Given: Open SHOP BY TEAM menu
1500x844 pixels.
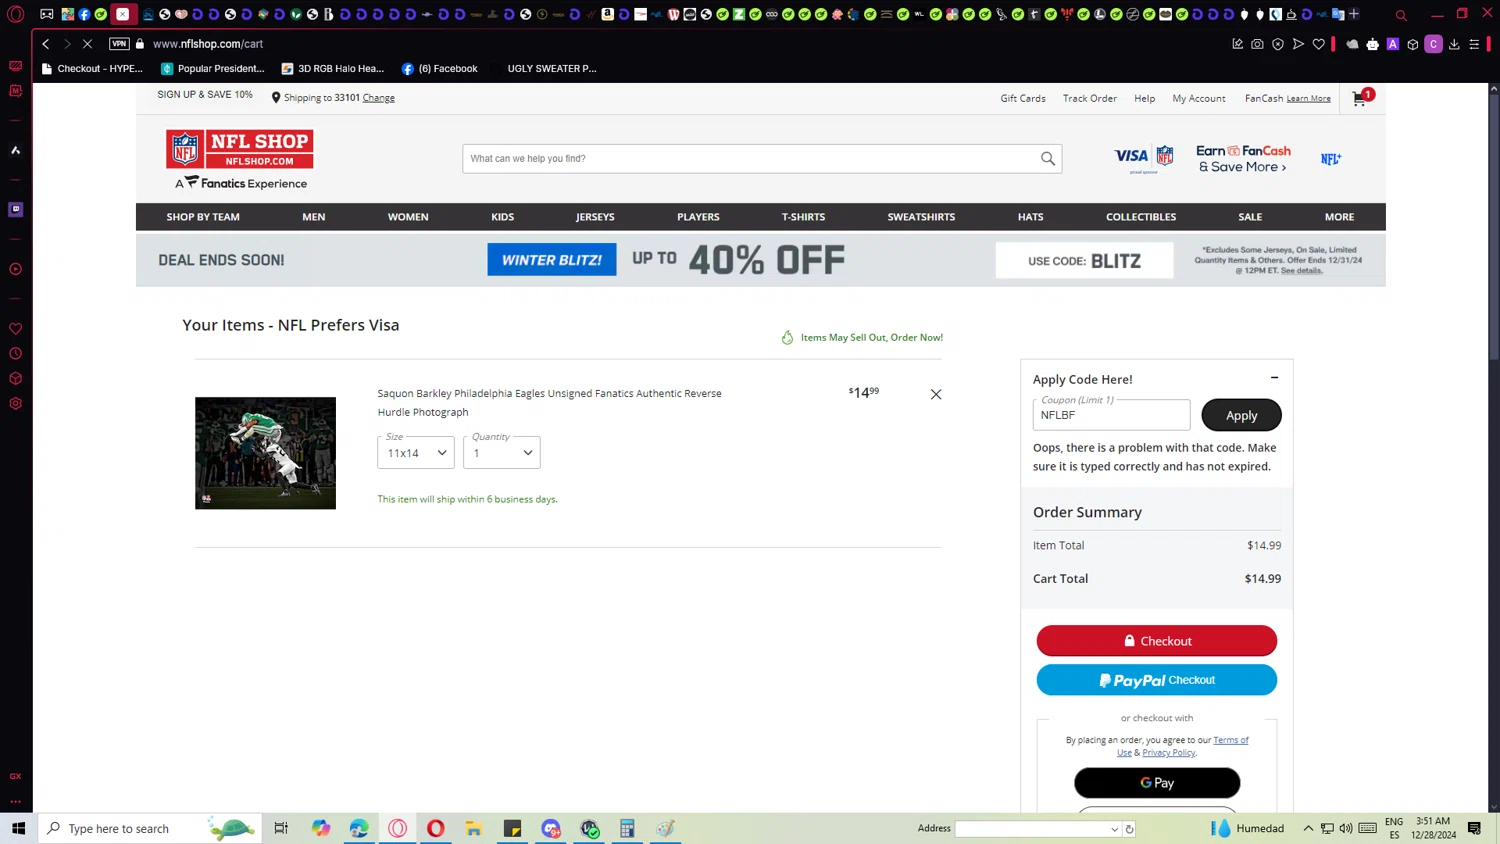Looking at the screenshot, I should click(203, 217).
